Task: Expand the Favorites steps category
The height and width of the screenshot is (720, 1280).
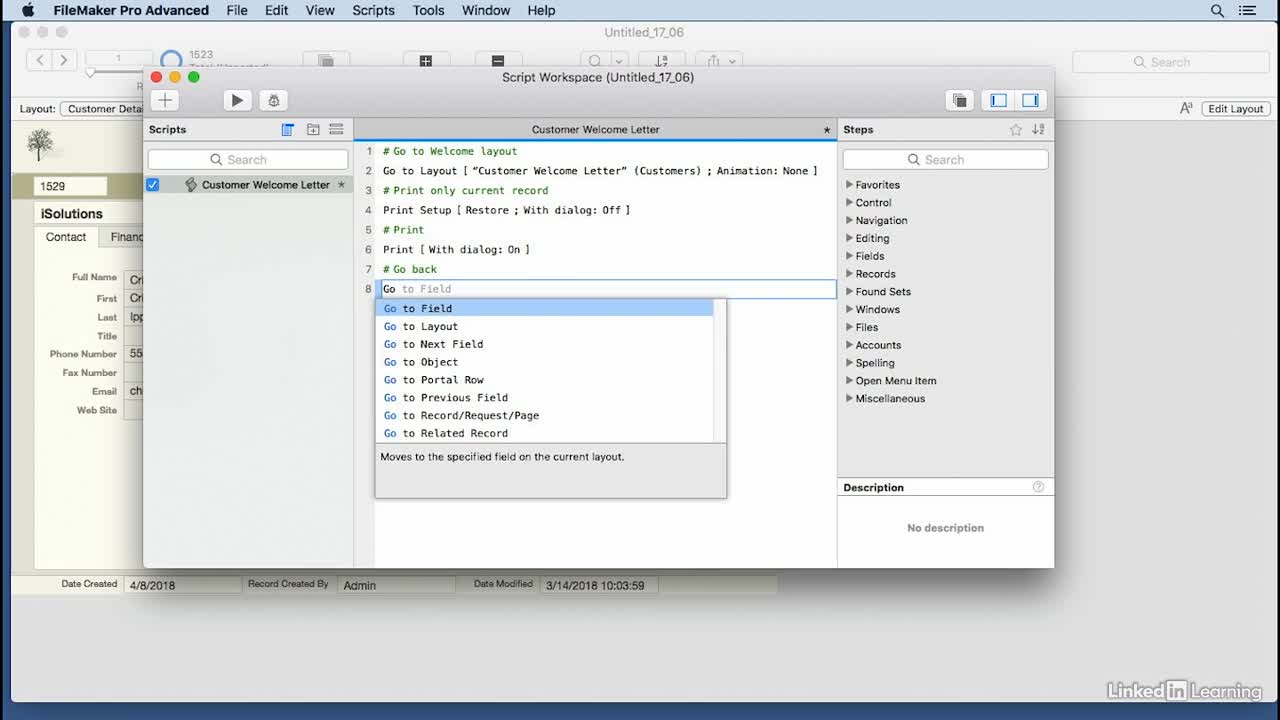Action: [850, 185]
